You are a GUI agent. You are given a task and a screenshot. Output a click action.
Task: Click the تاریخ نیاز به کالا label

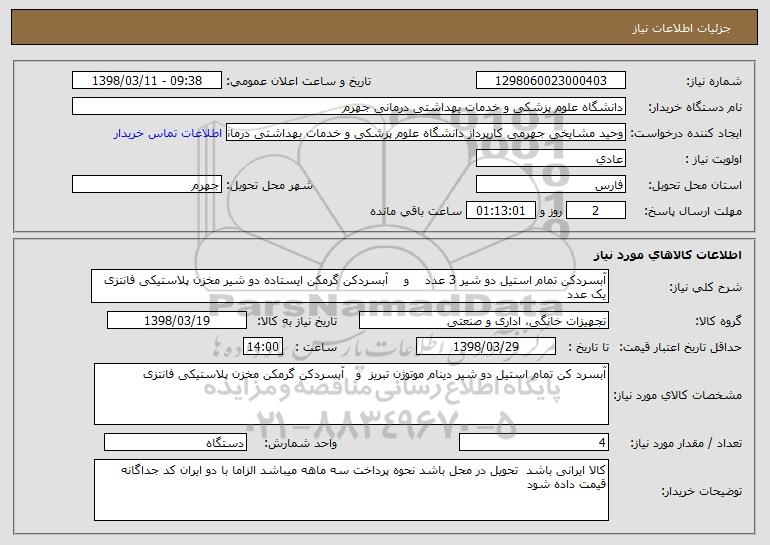[x=297, y=321]
